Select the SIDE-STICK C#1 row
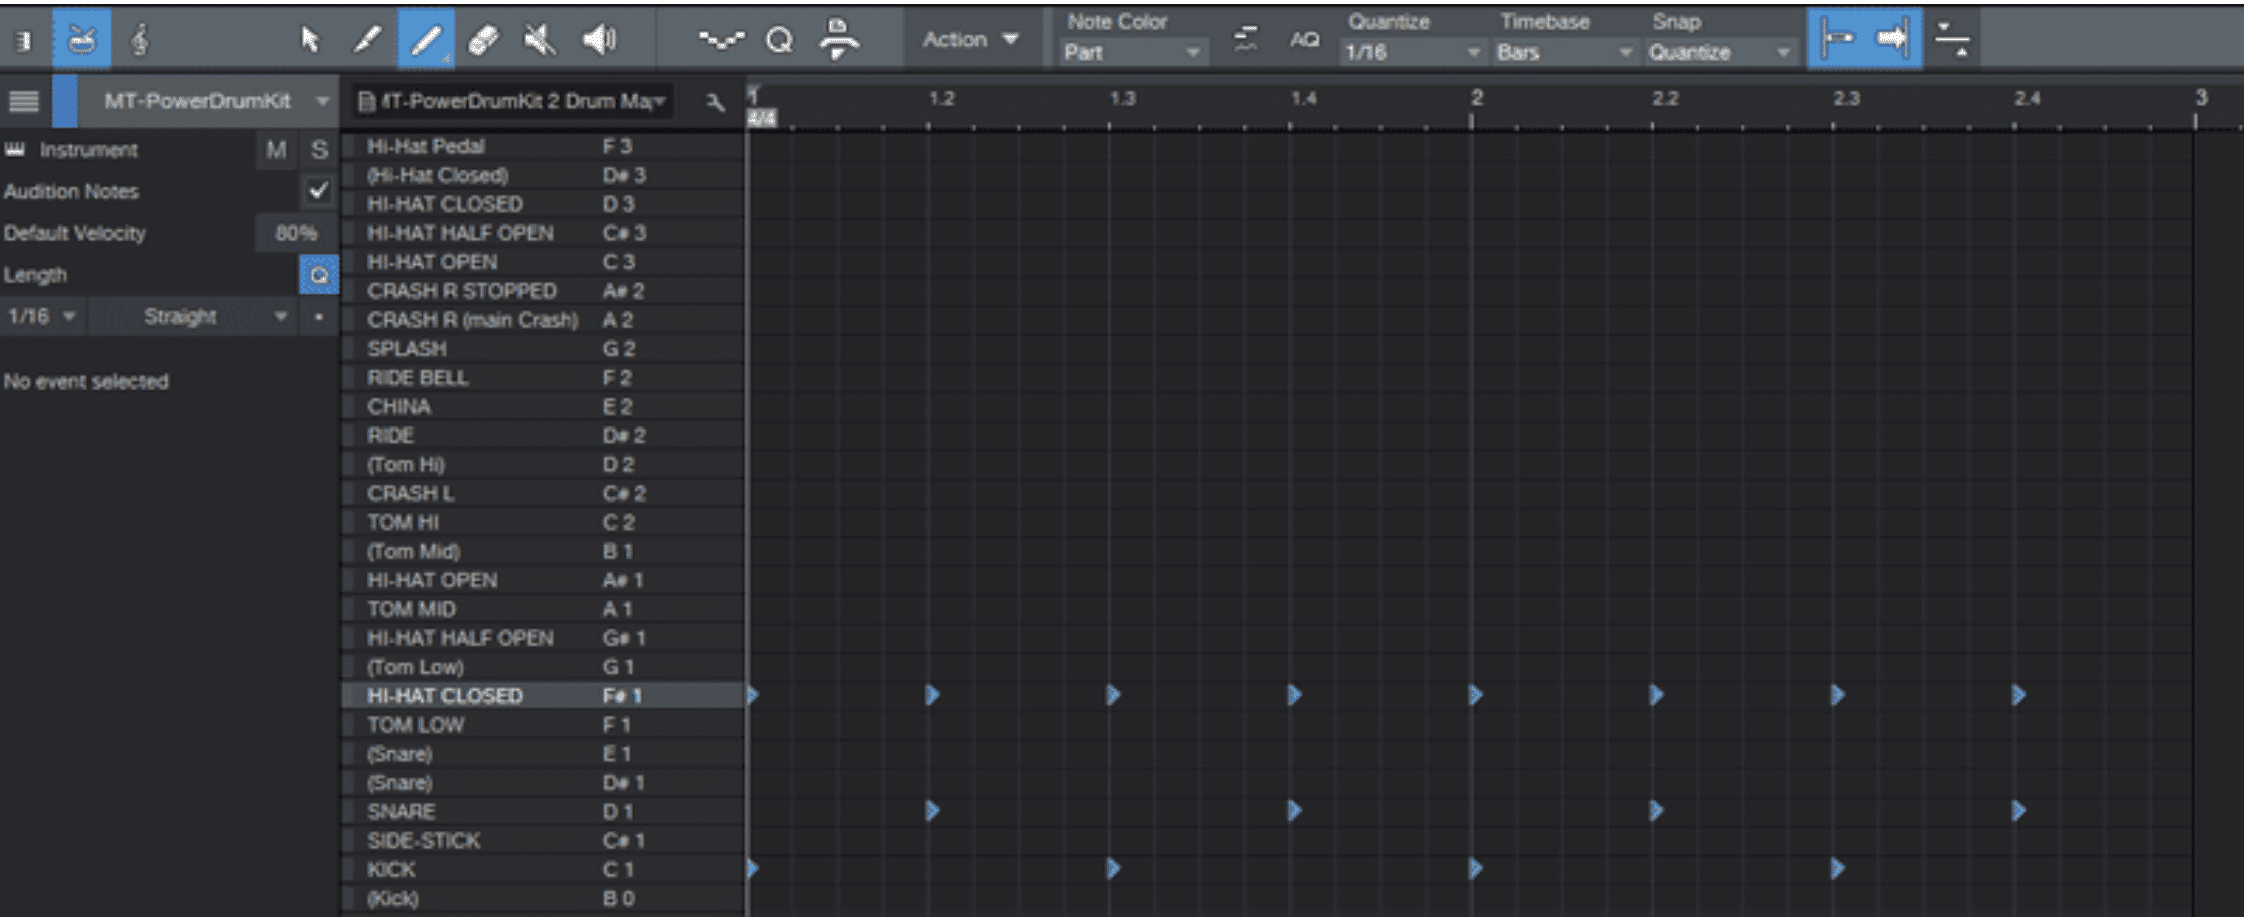 pyautogui.click(x=543, y=841)
